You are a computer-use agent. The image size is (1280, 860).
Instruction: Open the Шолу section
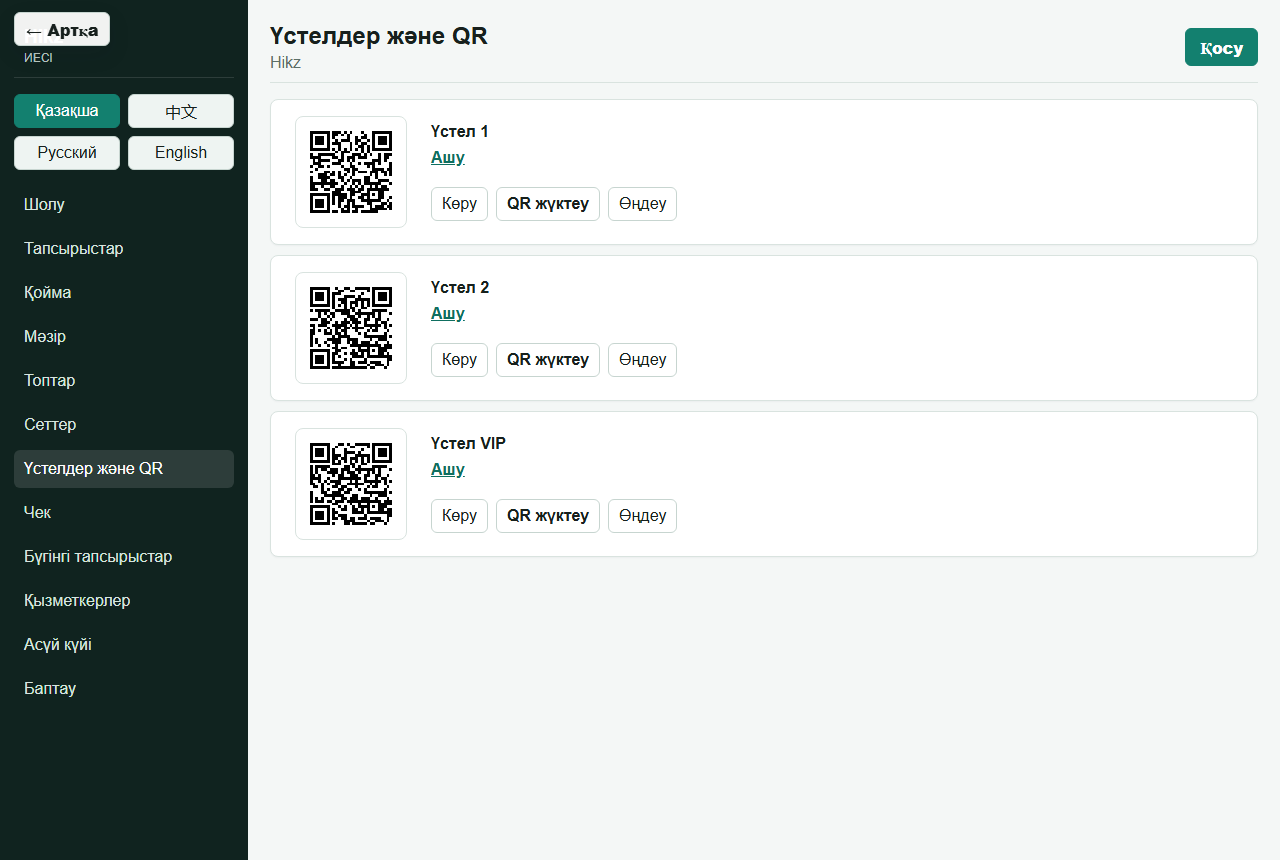click(124, 205)
